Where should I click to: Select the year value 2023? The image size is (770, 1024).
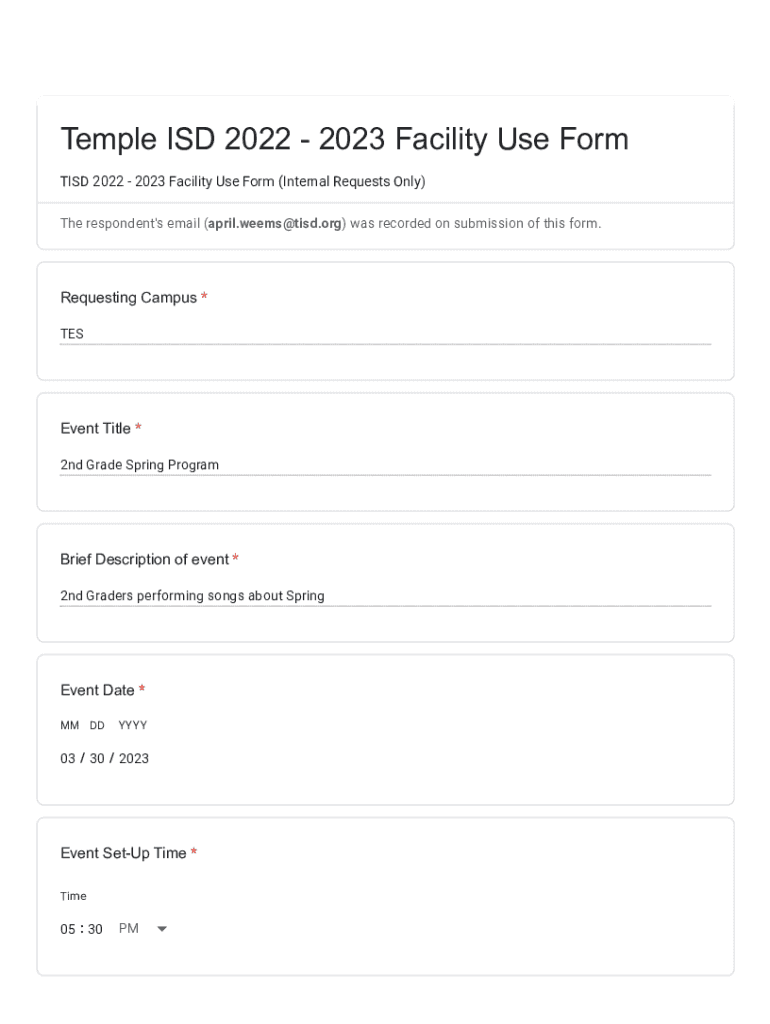click(x=134, y=759)
